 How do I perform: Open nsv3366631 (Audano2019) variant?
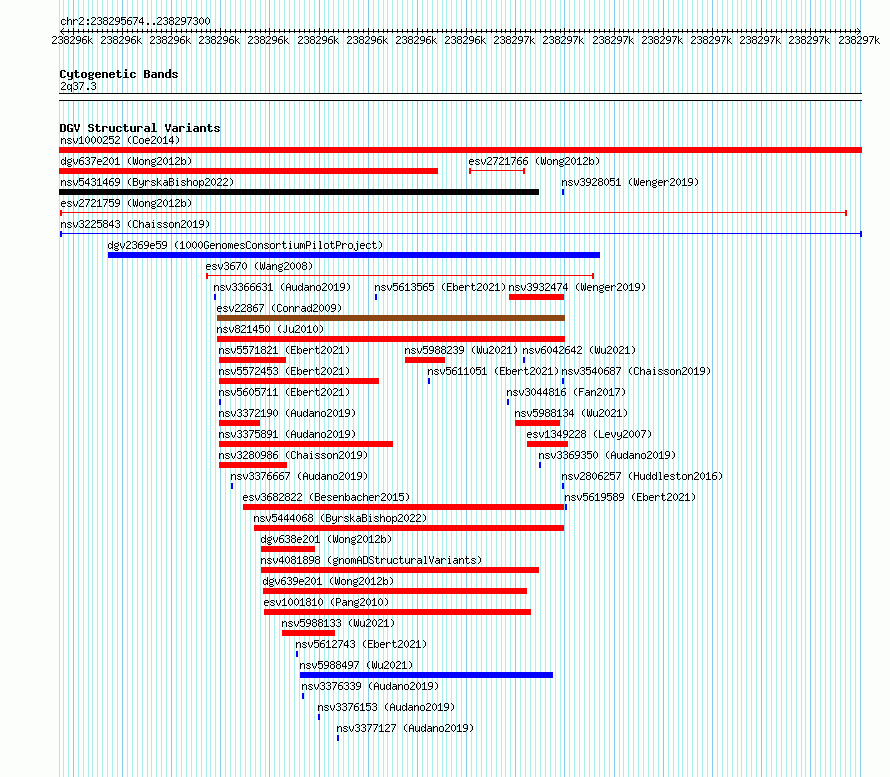pyautogui.click(x=282, y=287)
